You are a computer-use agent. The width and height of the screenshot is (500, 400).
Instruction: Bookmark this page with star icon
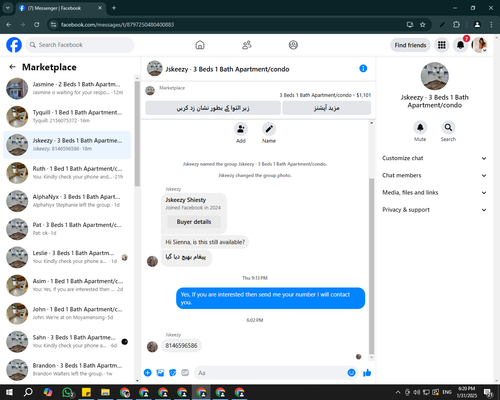coord(423,25)
